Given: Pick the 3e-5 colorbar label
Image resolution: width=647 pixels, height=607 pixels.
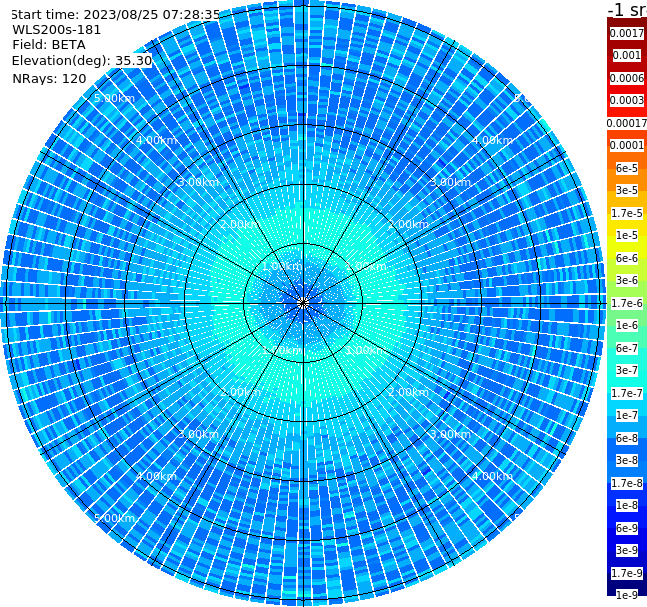Looking at the screenshot, I should tap(627, 190).
